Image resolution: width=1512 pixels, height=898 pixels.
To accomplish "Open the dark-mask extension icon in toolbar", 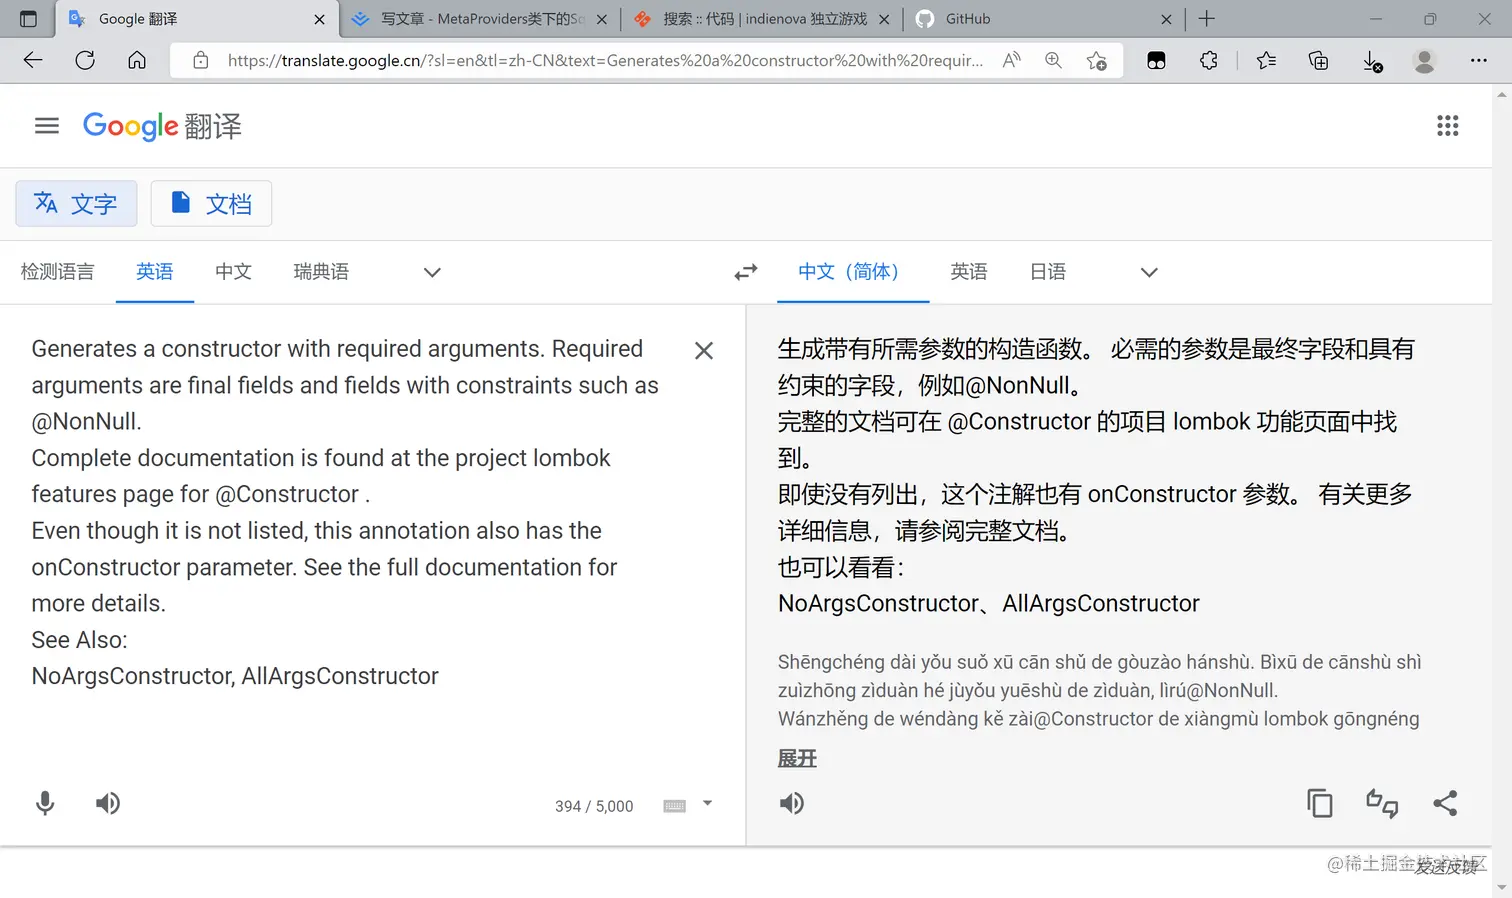I will (1156, 60).
